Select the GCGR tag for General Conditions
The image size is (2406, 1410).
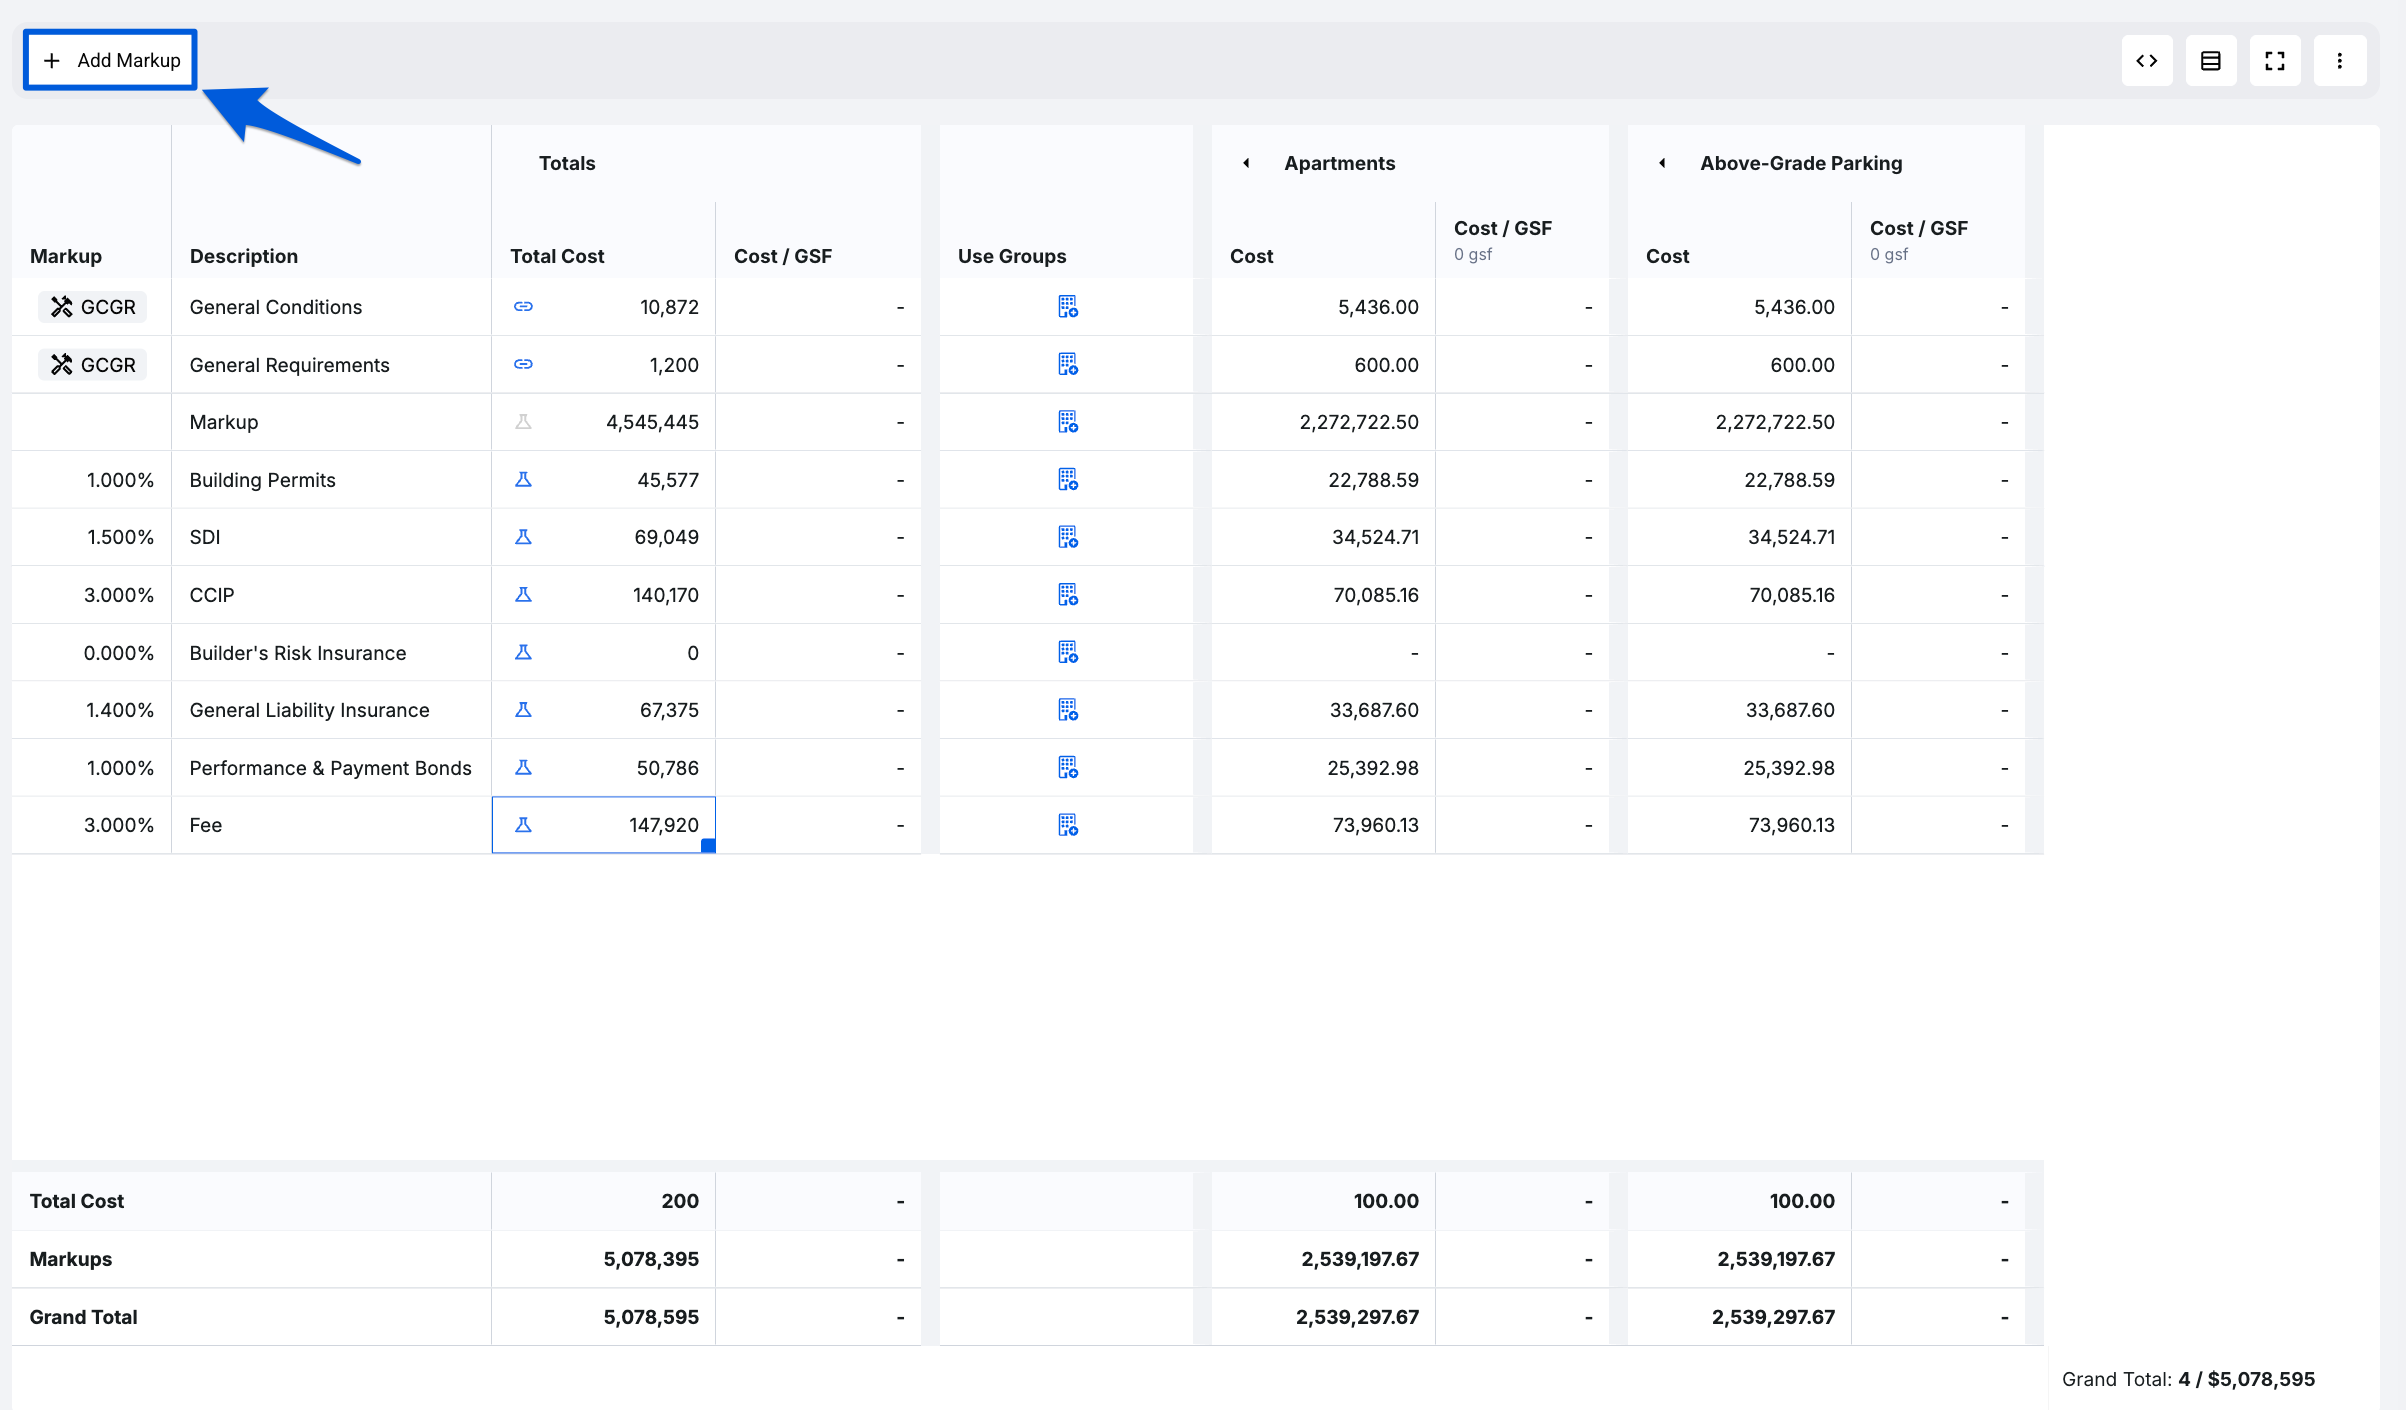(93, 307)
